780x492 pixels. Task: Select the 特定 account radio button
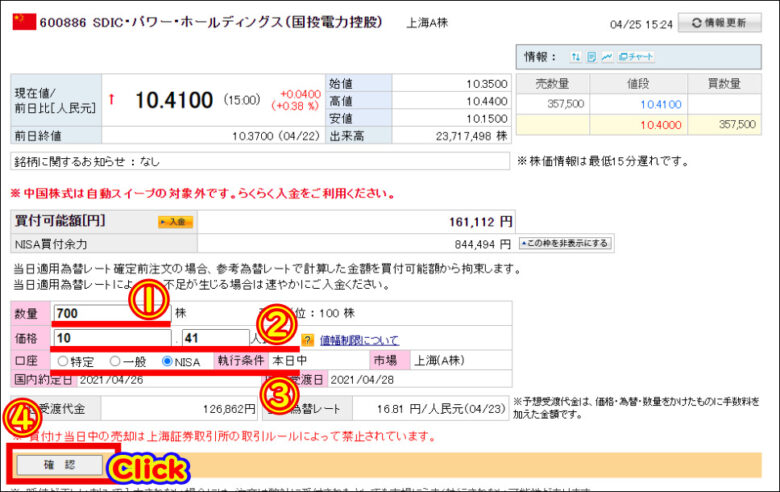(x=63, y=361)
